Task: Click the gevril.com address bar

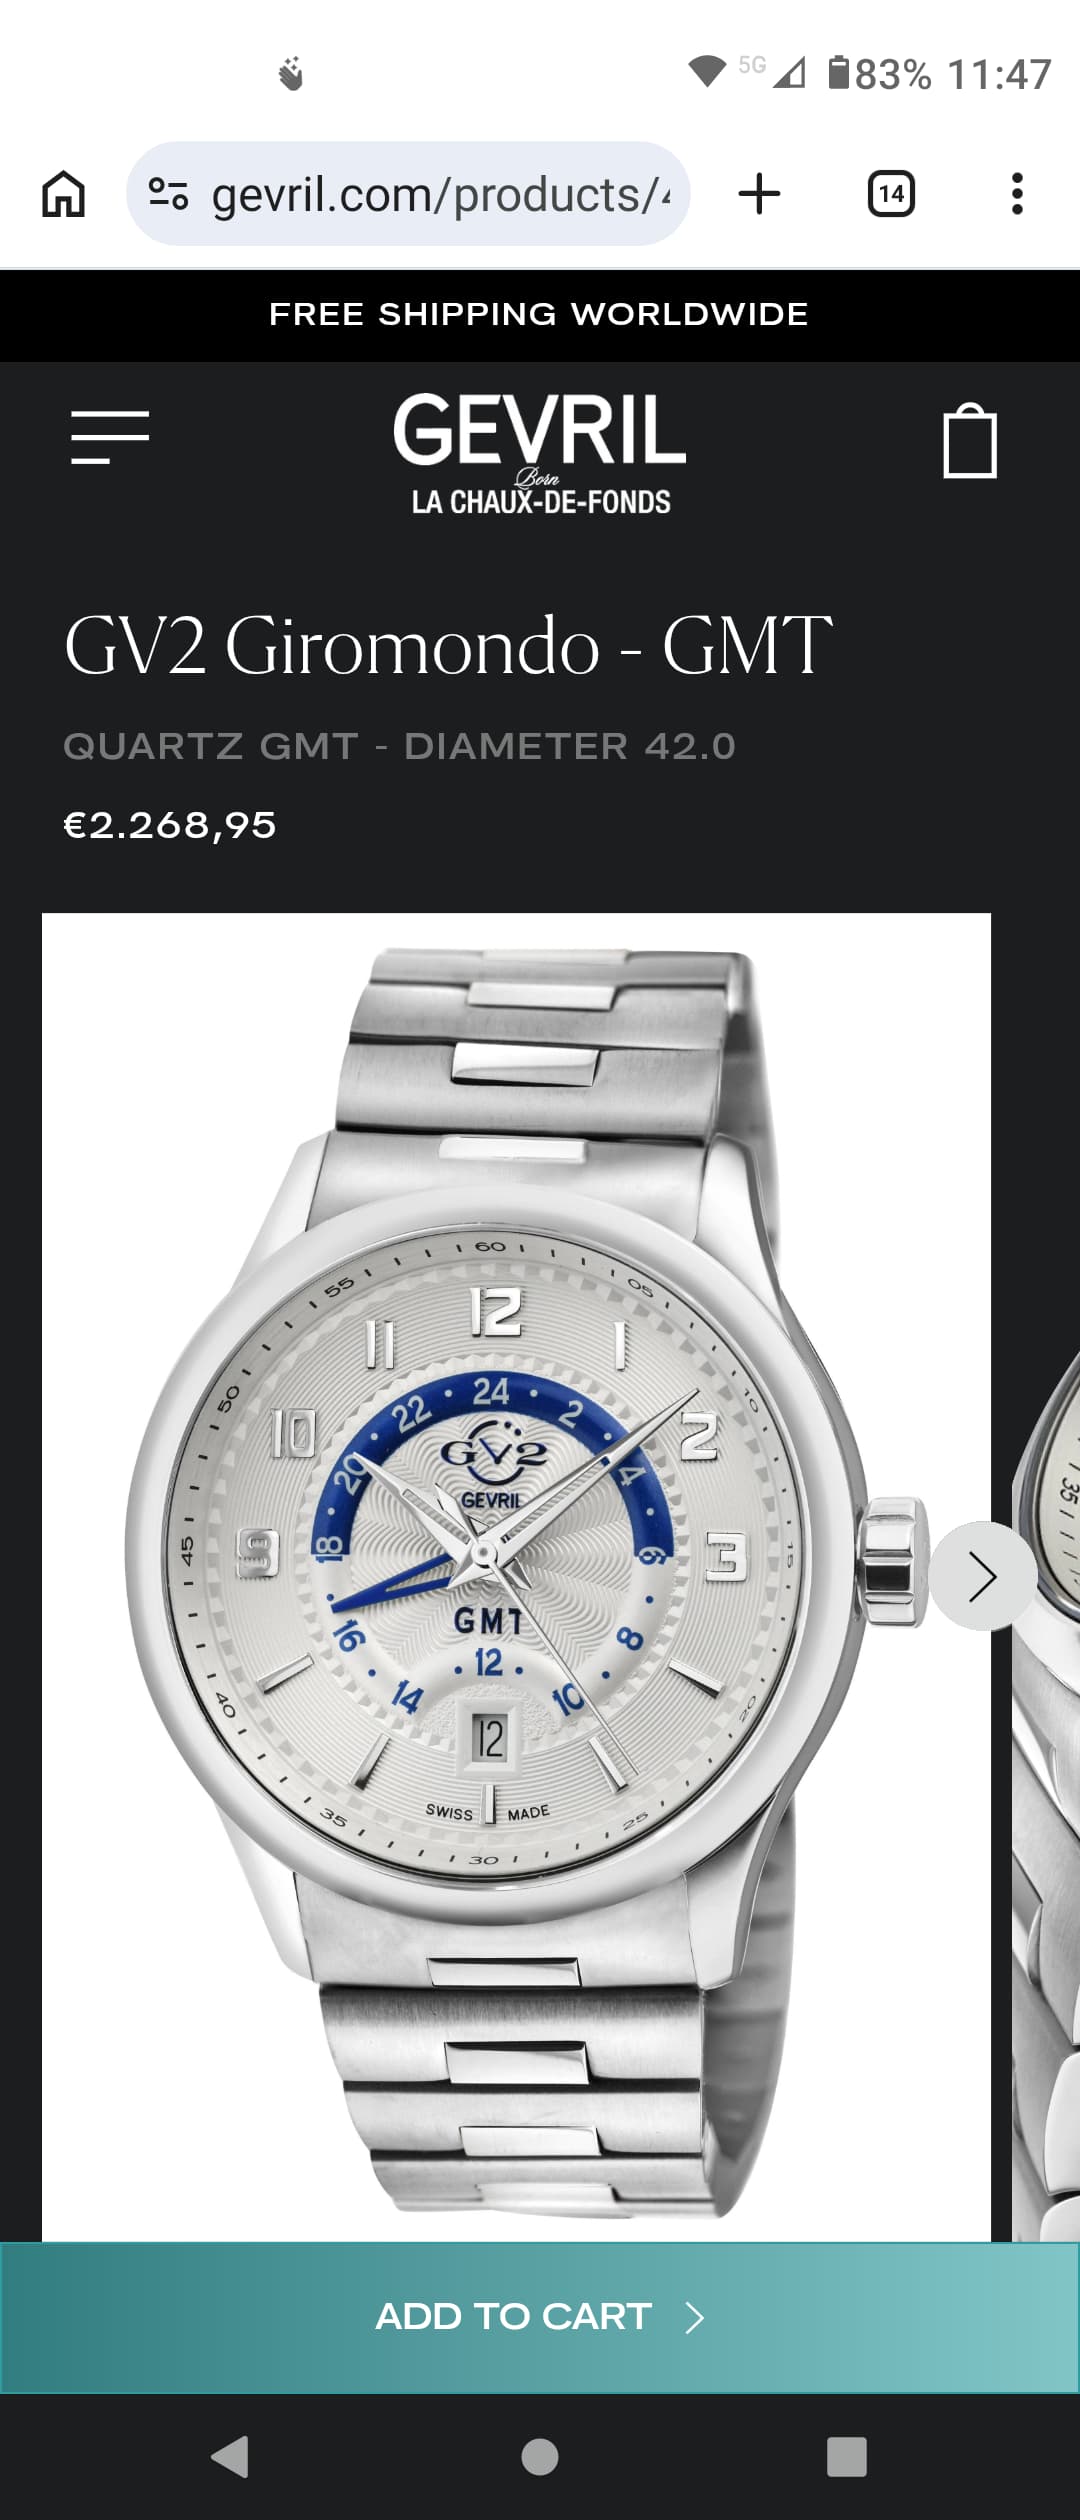Action: (408, 194)
